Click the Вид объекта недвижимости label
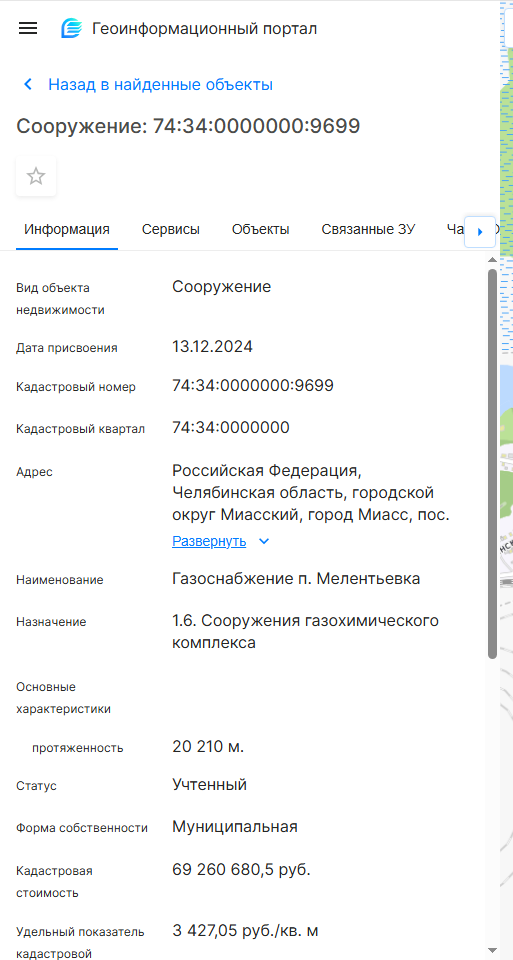 [x=61, y=299]
